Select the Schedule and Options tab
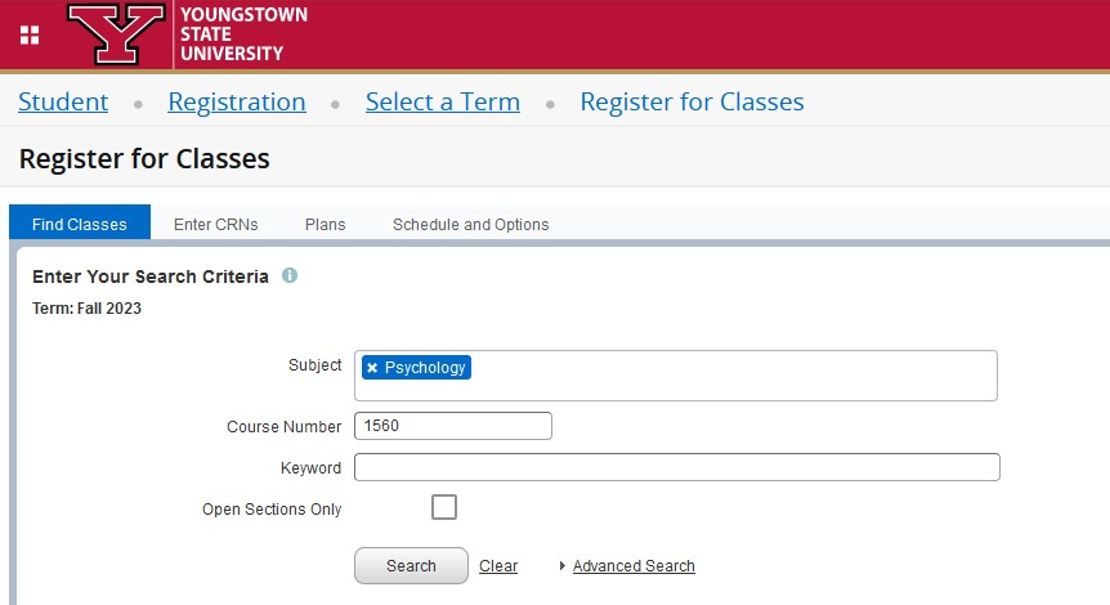Screen dimensions: 1110x605 click(470, 224)
